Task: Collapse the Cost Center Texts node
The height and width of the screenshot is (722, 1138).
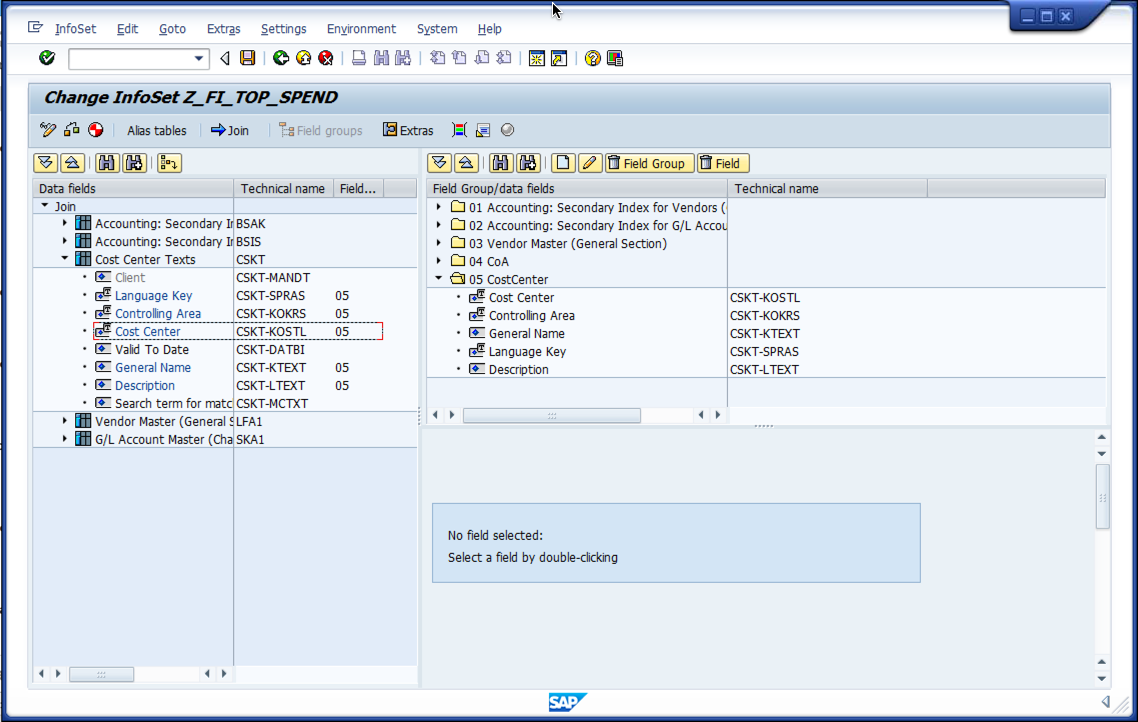Action: [64, 259]
